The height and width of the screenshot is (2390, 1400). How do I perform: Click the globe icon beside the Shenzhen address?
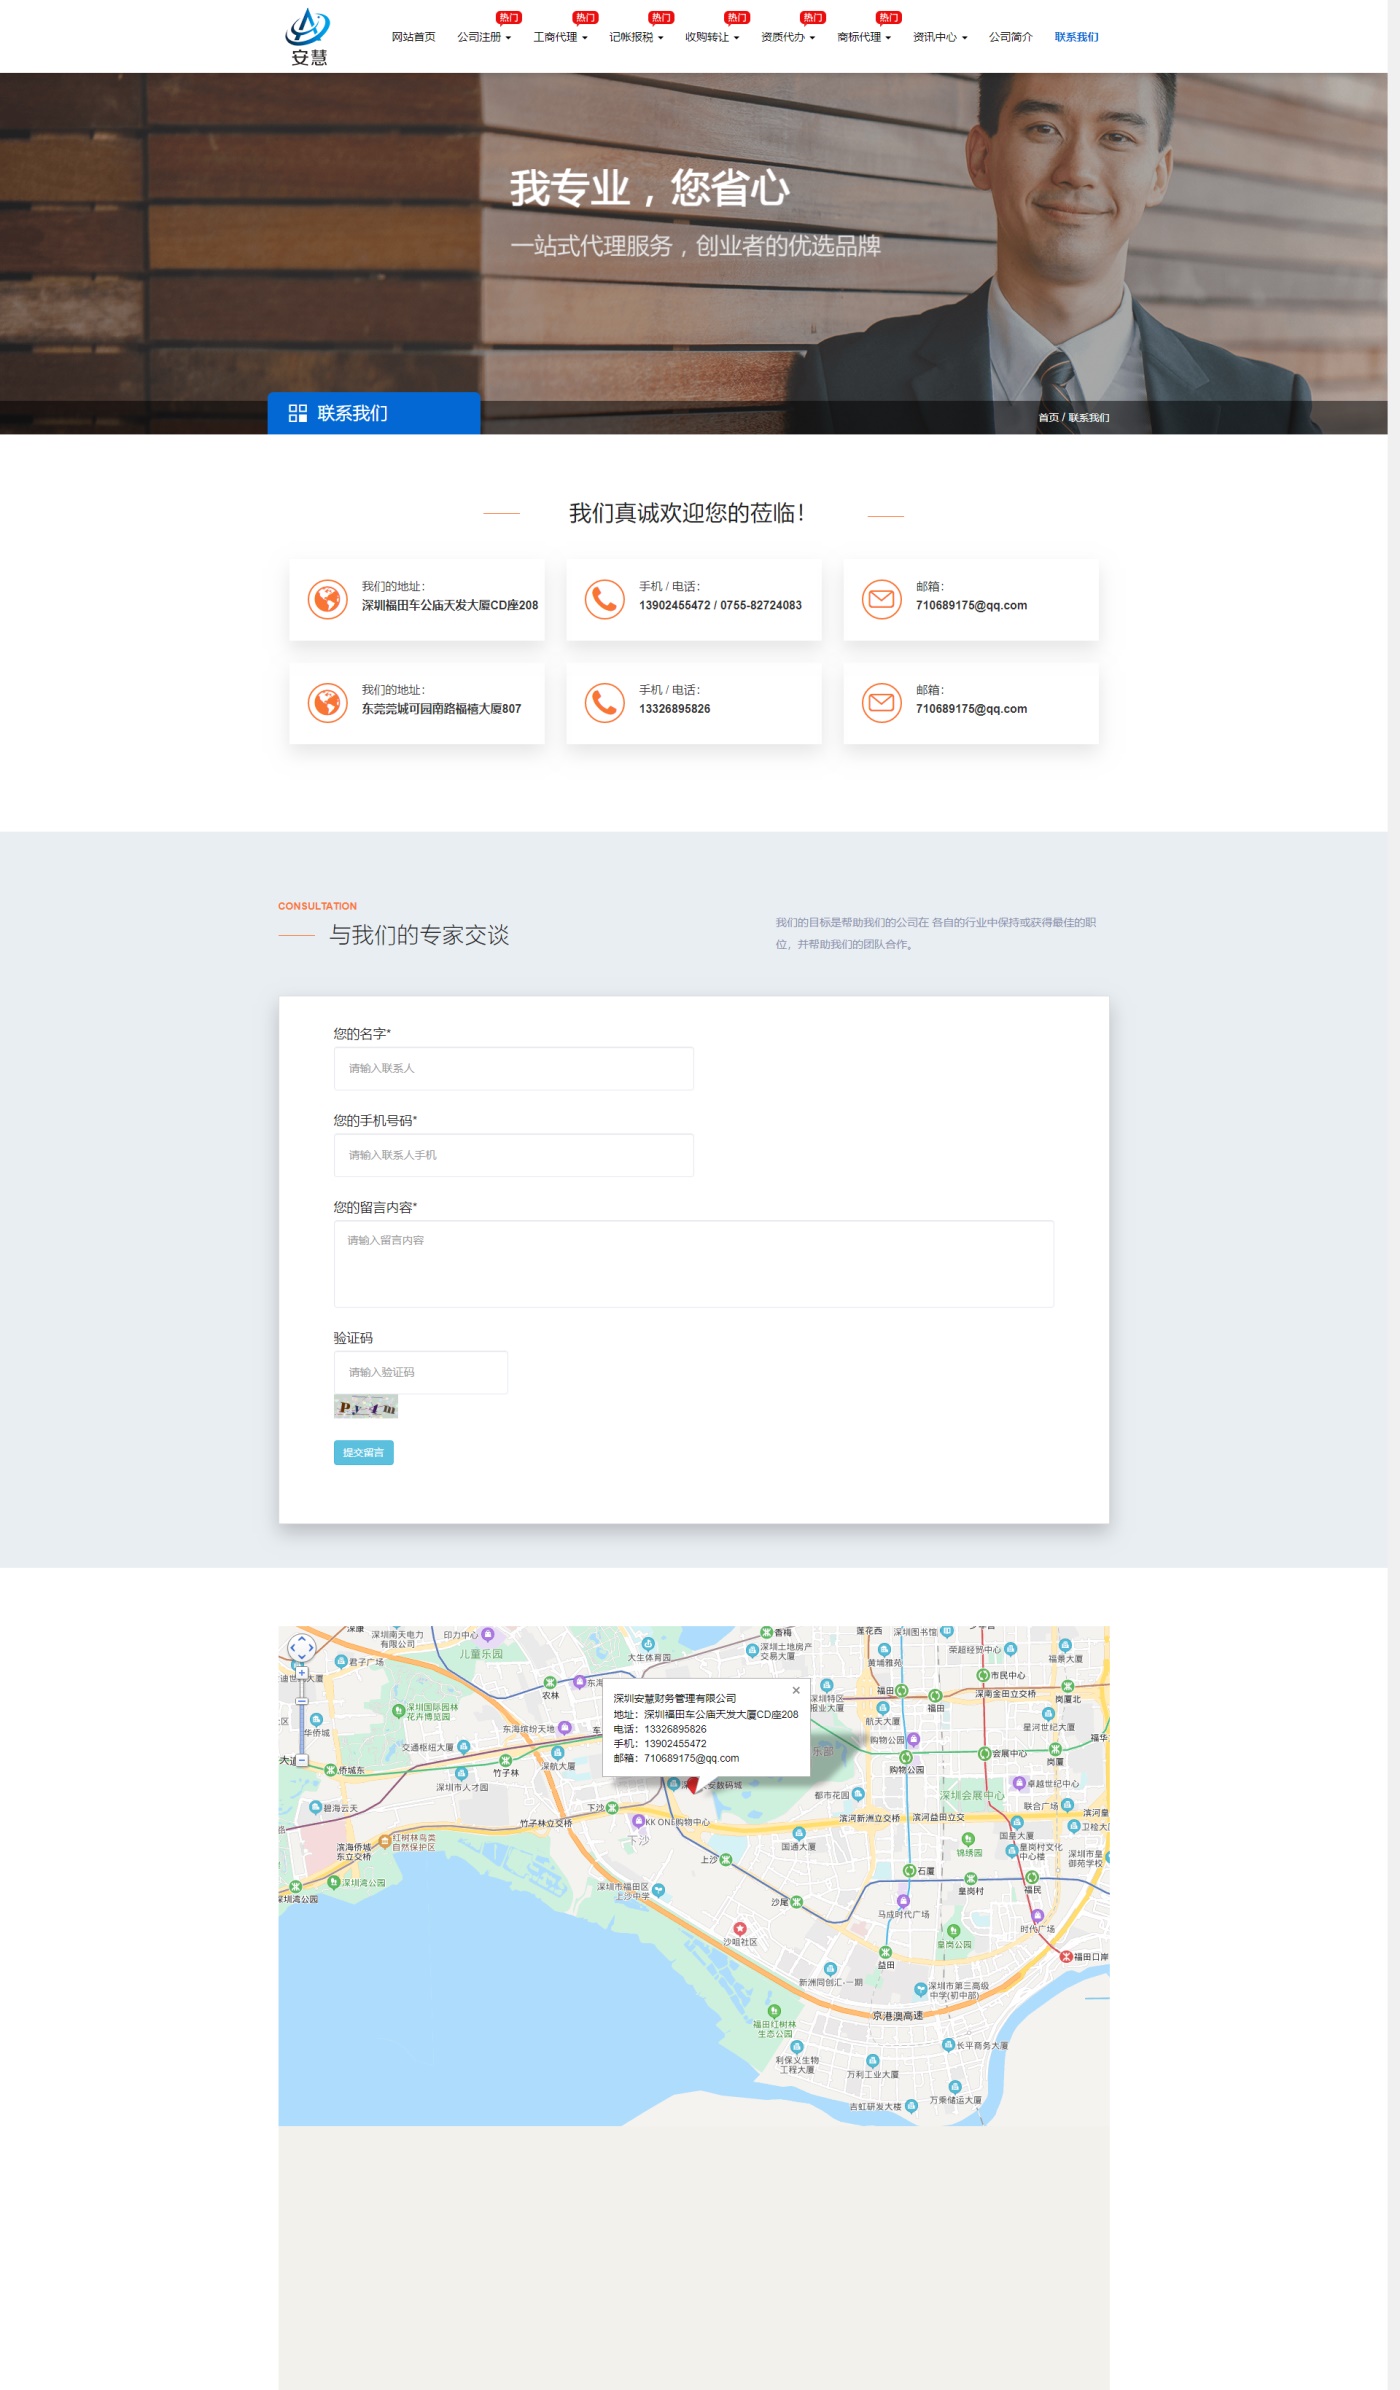click(327, 599)
